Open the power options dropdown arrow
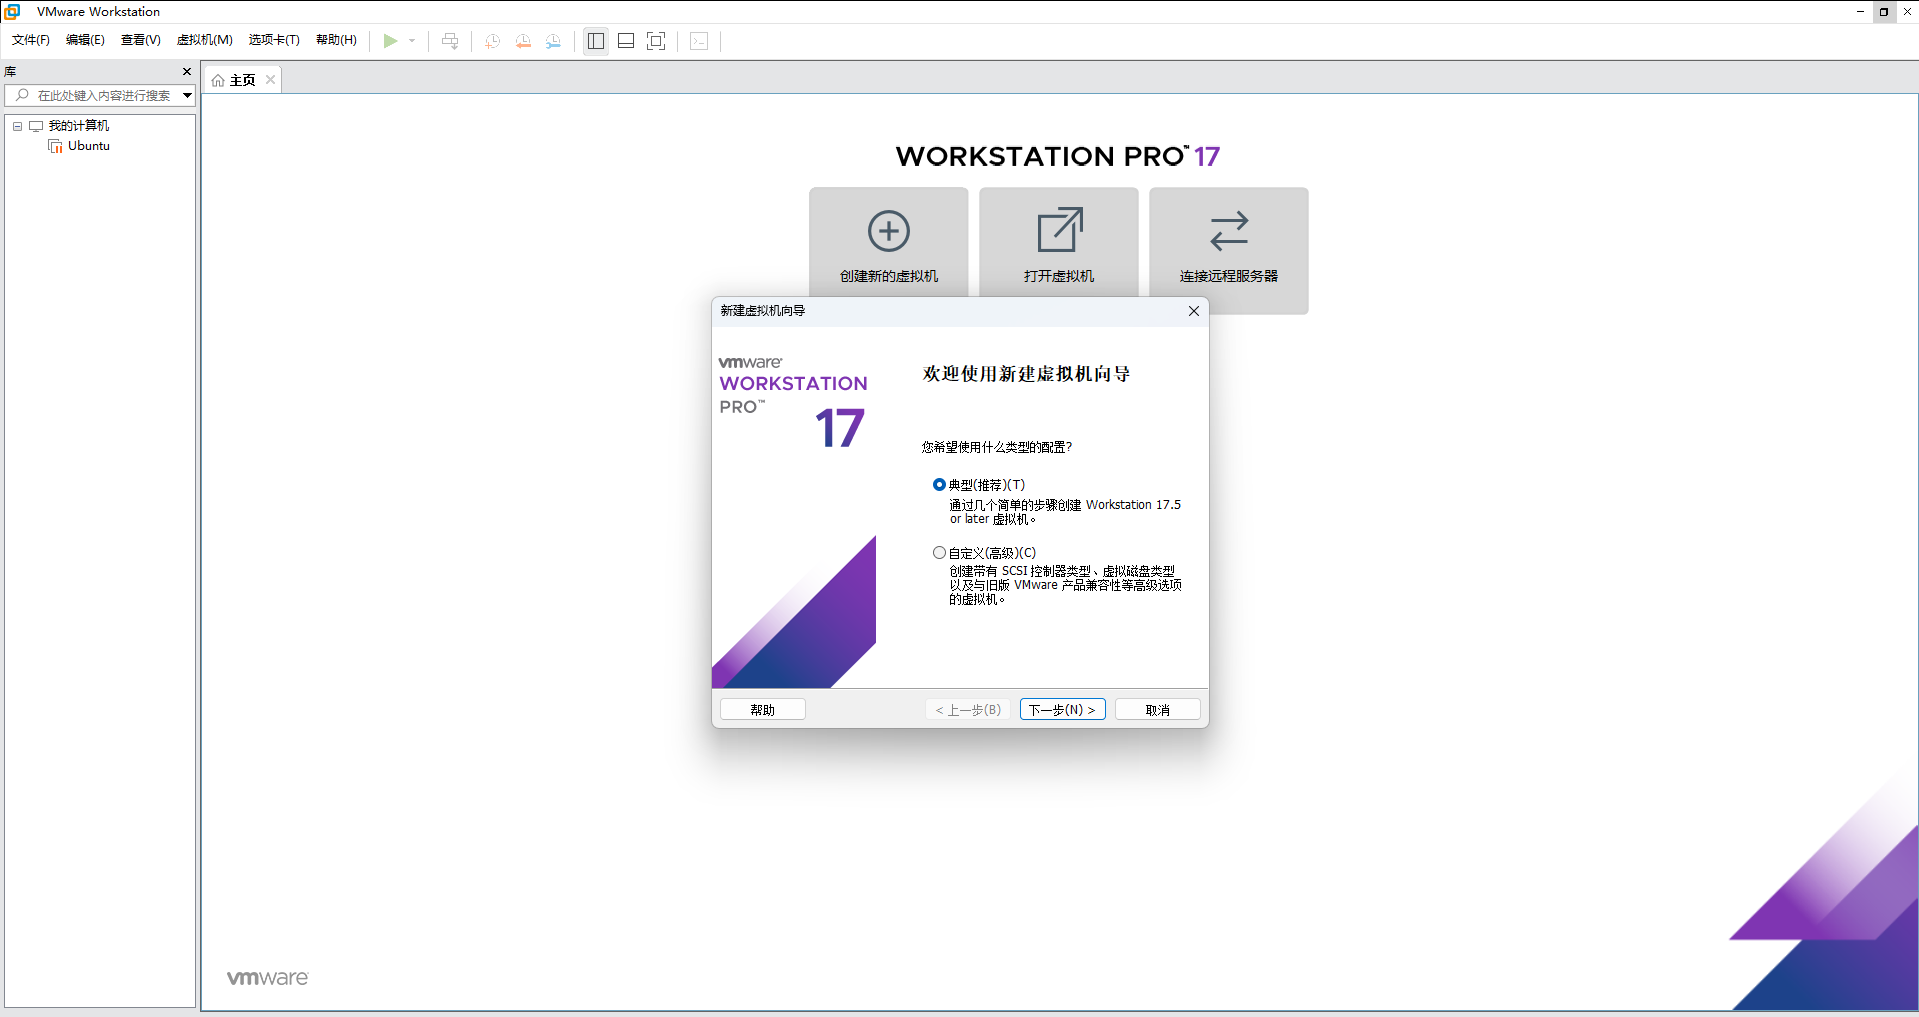Image resolution: width=1919 pixels, height=1017 pixels. (x=412, y=41)
